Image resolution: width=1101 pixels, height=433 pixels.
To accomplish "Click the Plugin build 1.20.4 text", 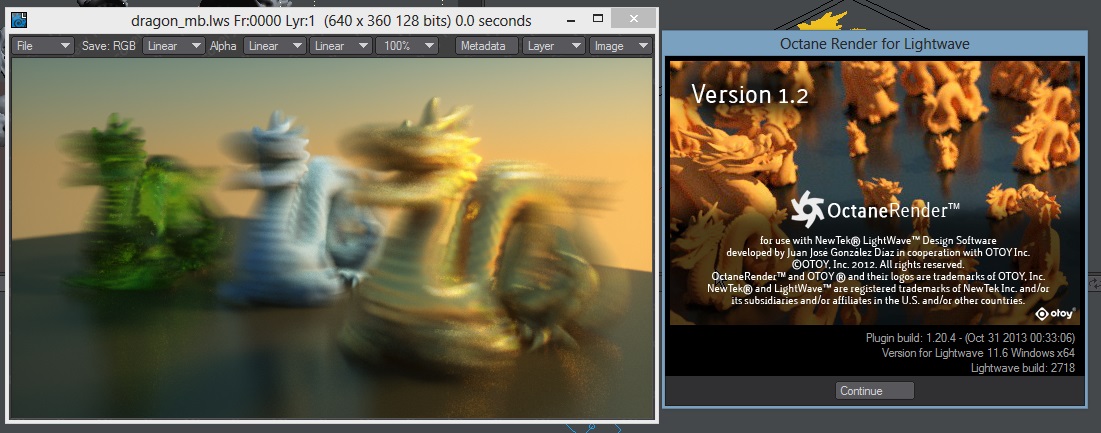I will [970, 338].
